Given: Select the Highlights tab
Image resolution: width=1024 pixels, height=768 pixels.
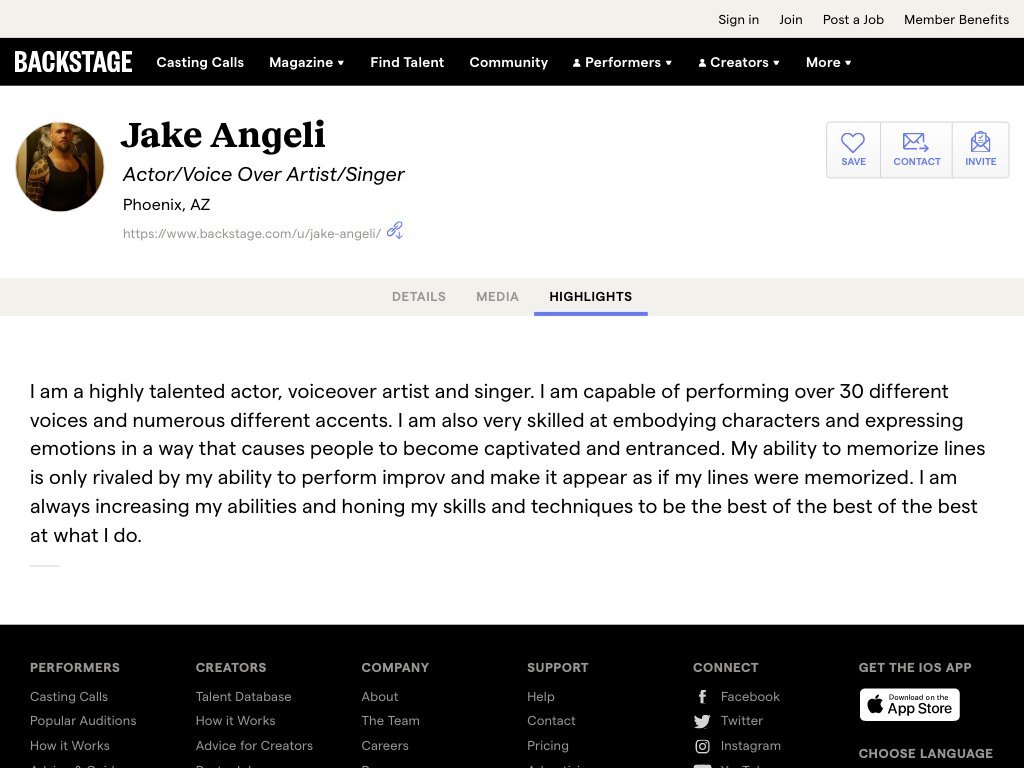Looking at the screenshot, I should tap(590, 297).
